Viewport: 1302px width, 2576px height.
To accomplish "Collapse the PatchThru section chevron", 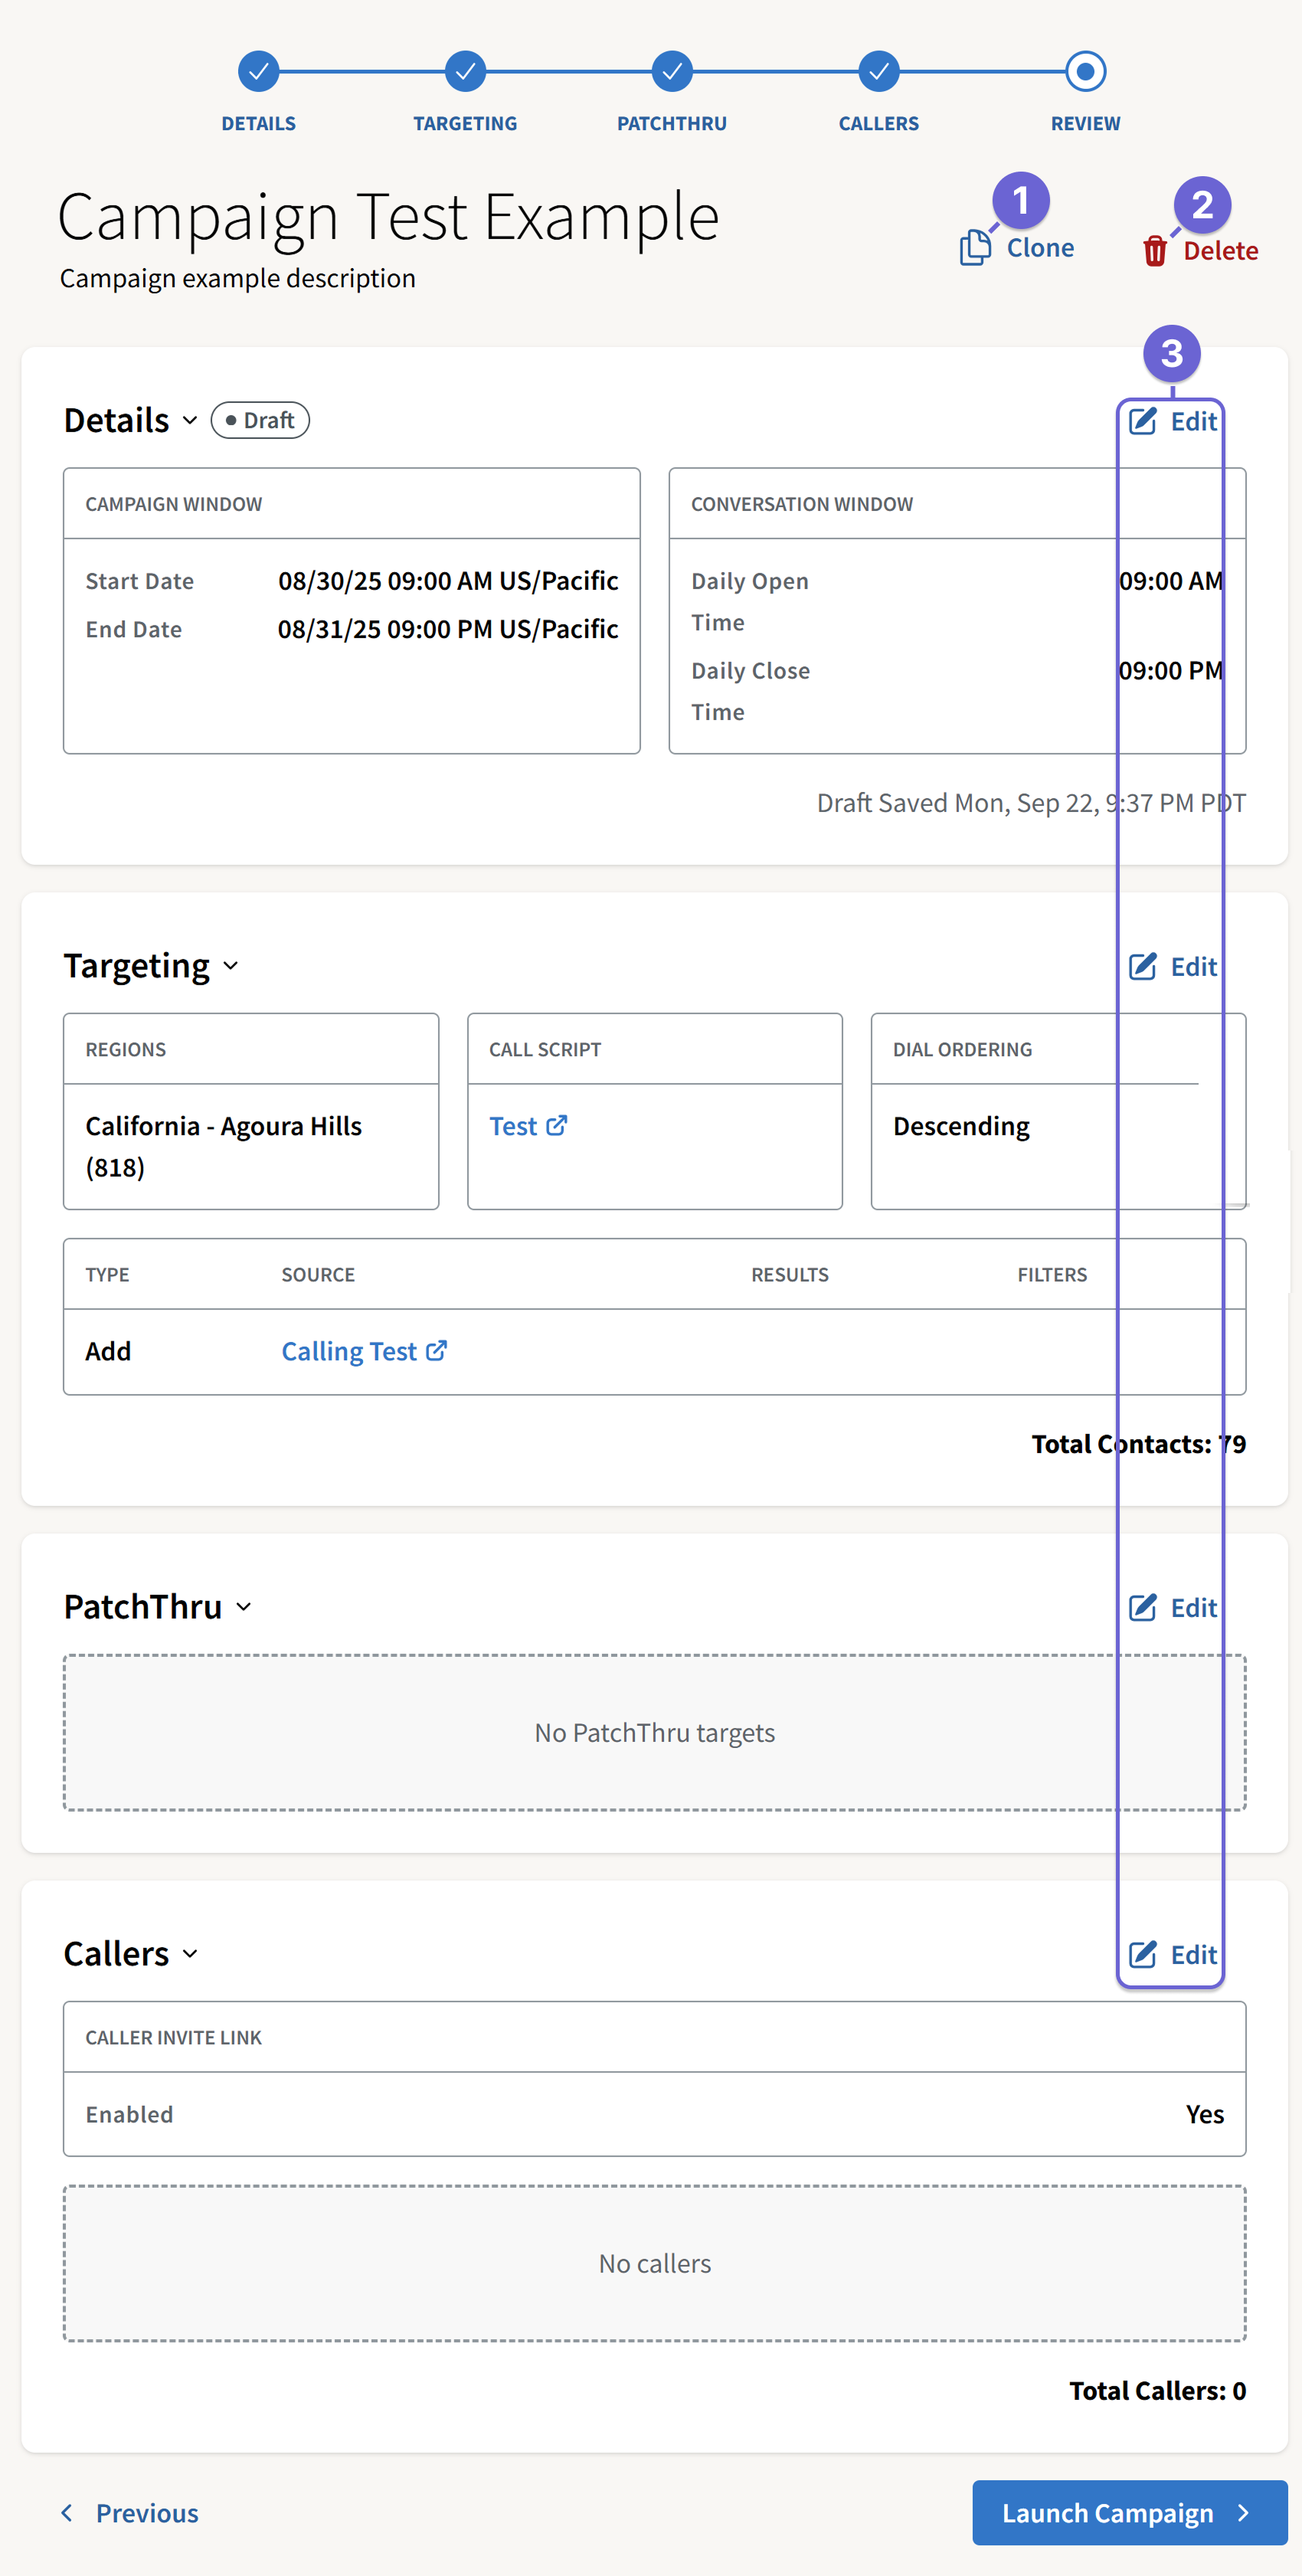I will 243,1607.
